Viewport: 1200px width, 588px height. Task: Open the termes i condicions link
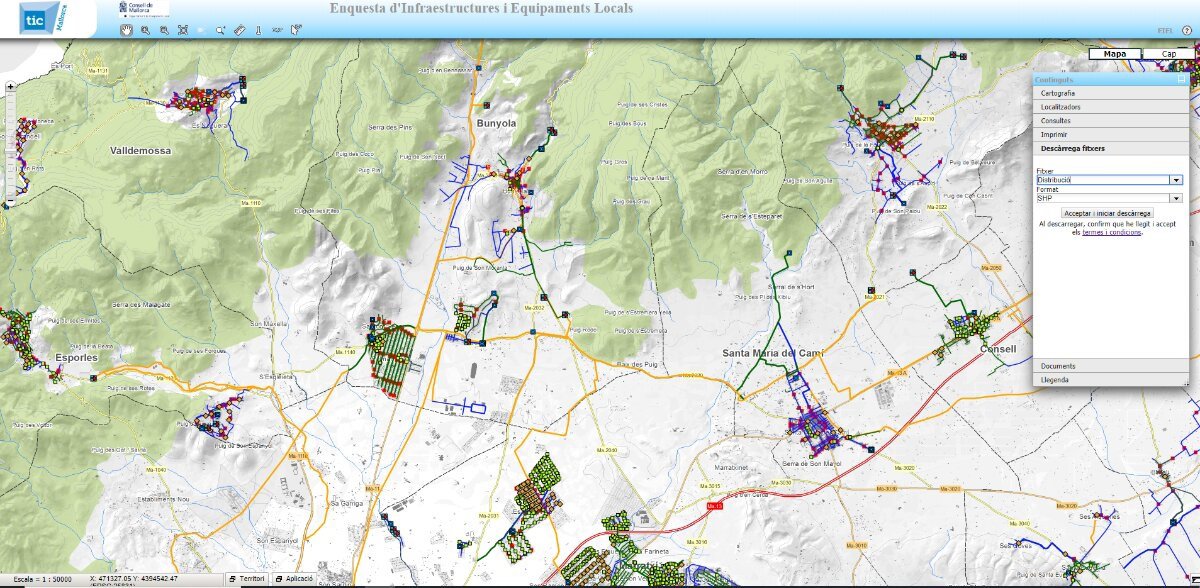click(x=1111, y=232)
